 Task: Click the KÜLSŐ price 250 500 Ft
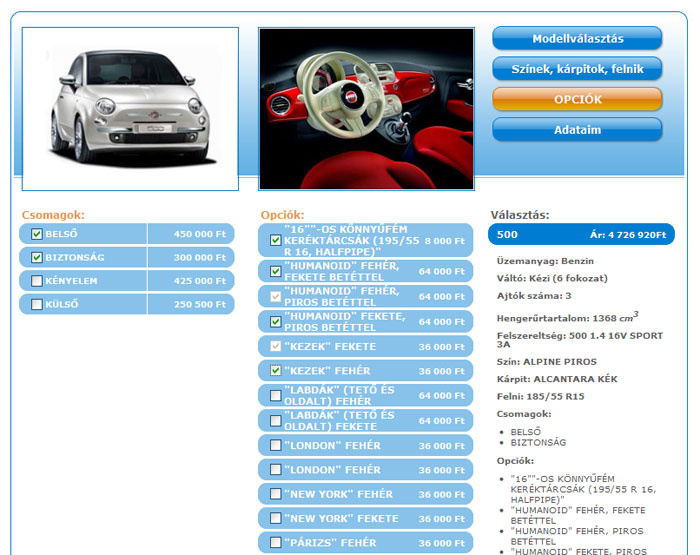tap(200, 304)
